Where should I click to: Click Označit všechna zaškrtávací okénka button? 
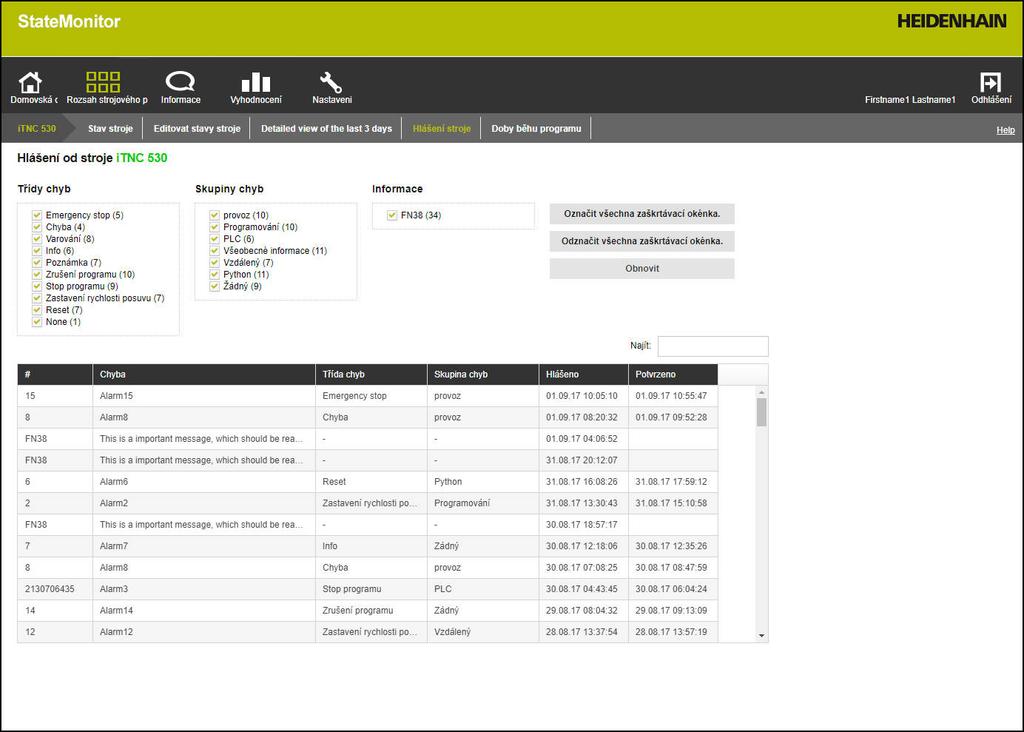coord(642,214)
